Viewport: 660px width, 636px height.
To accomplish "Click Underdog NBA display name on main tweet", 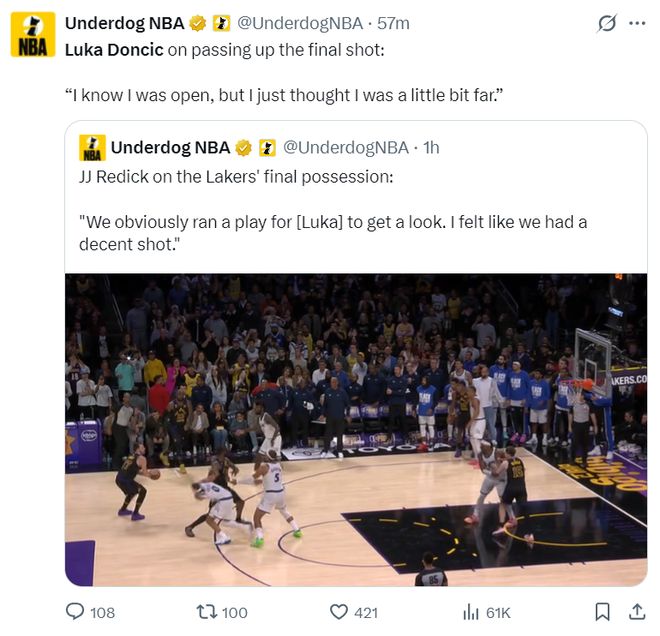I will (124, 24).
